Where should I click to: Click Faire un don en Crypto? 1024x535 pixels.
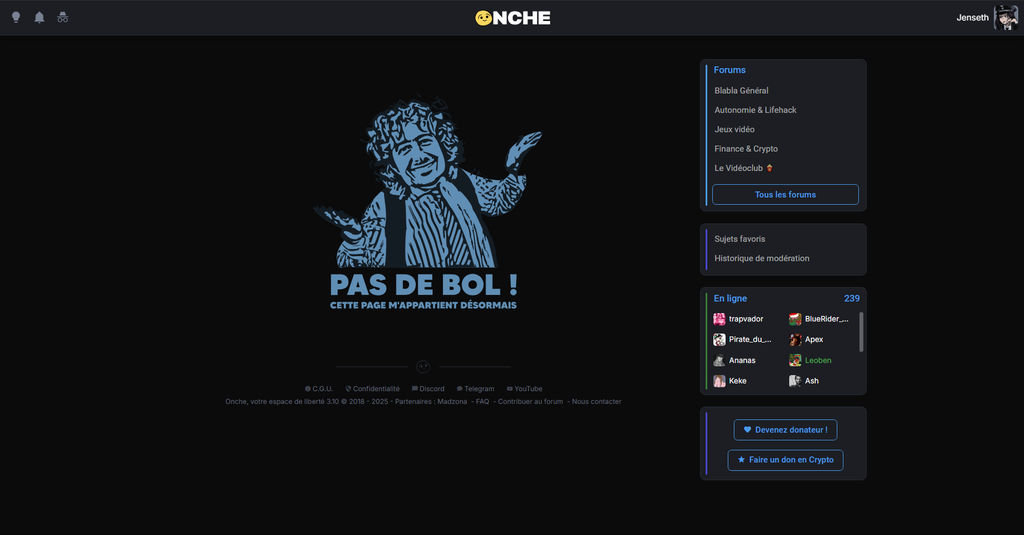tap(785, 460)
